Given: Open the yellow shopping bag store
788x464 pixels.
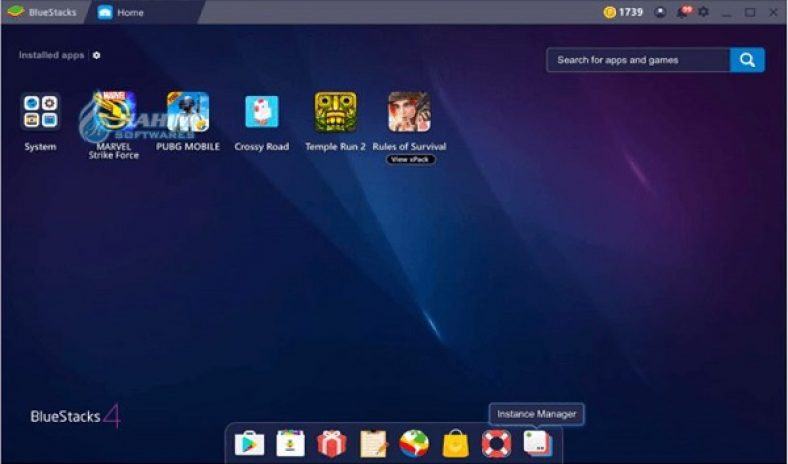Looking at the screenshot, I should tap(455, 444).
